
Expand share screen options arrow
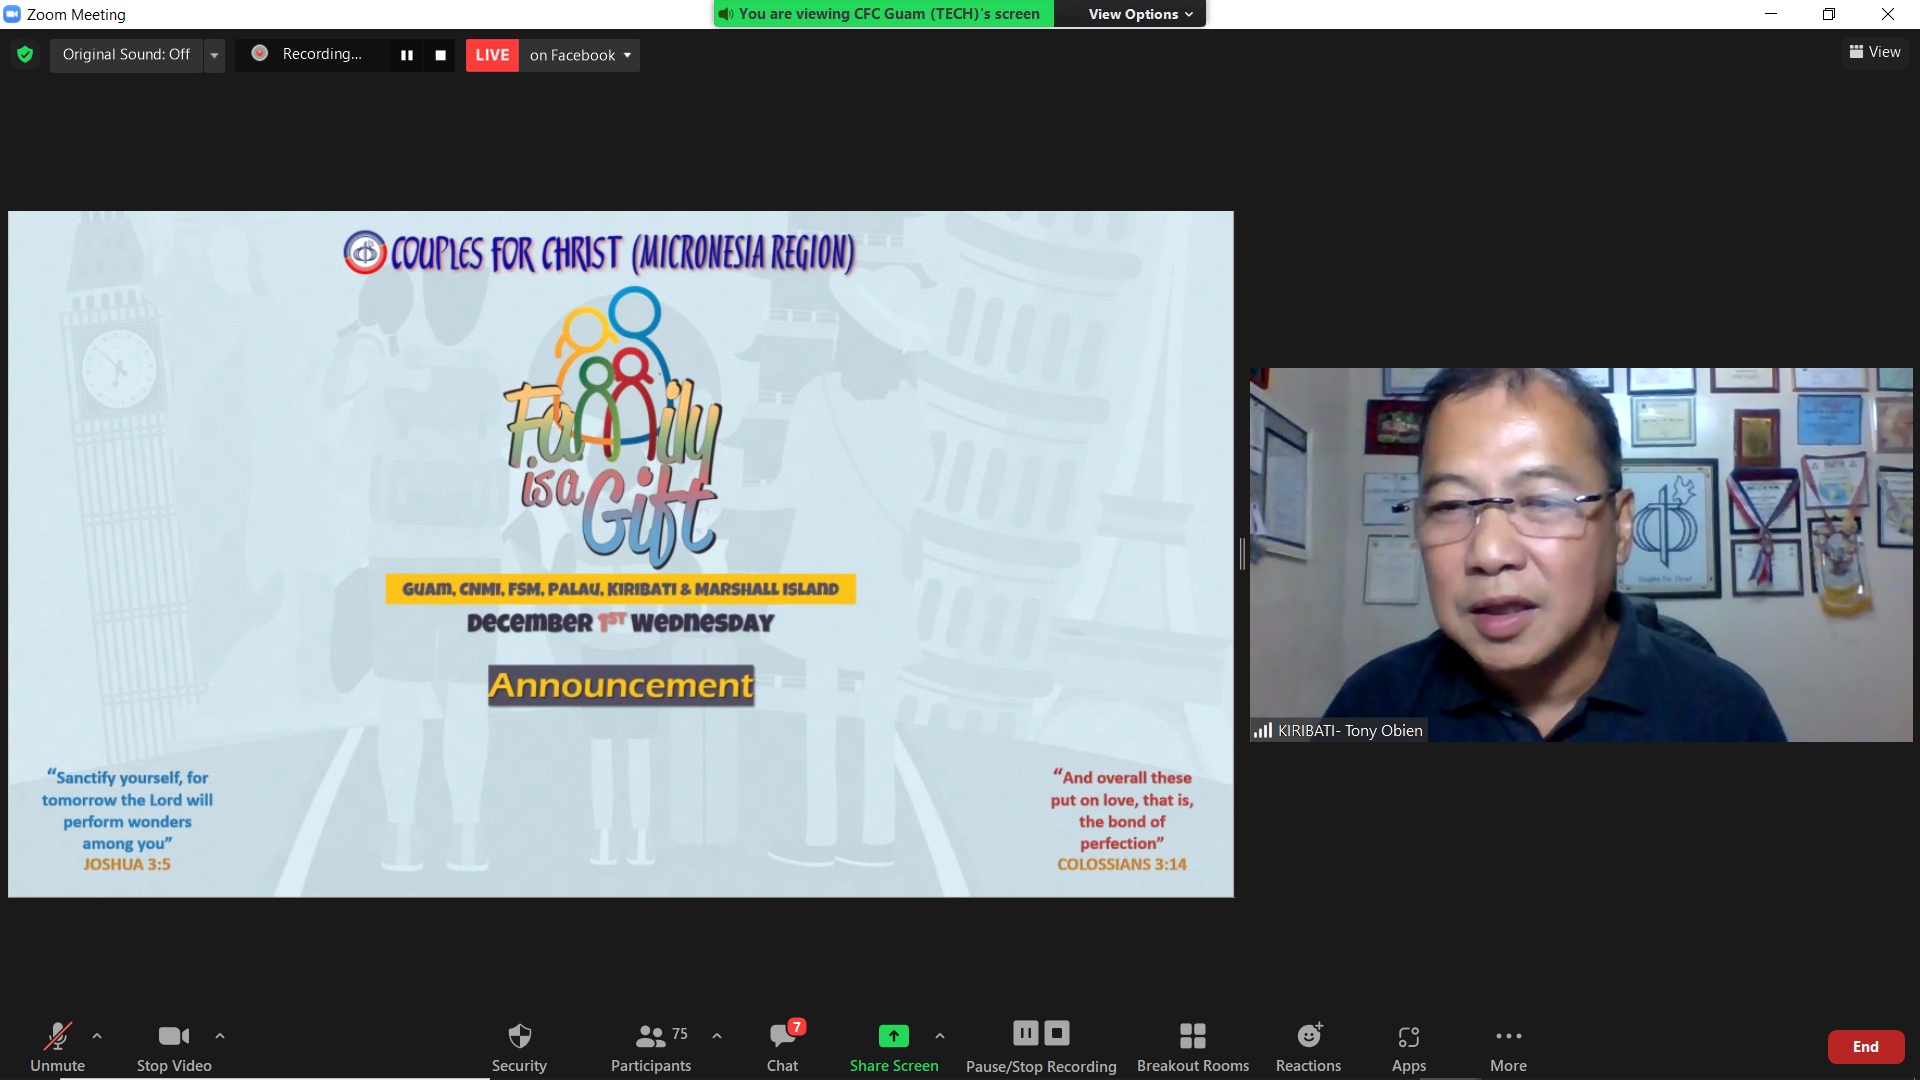click(x=940, y=1036)
